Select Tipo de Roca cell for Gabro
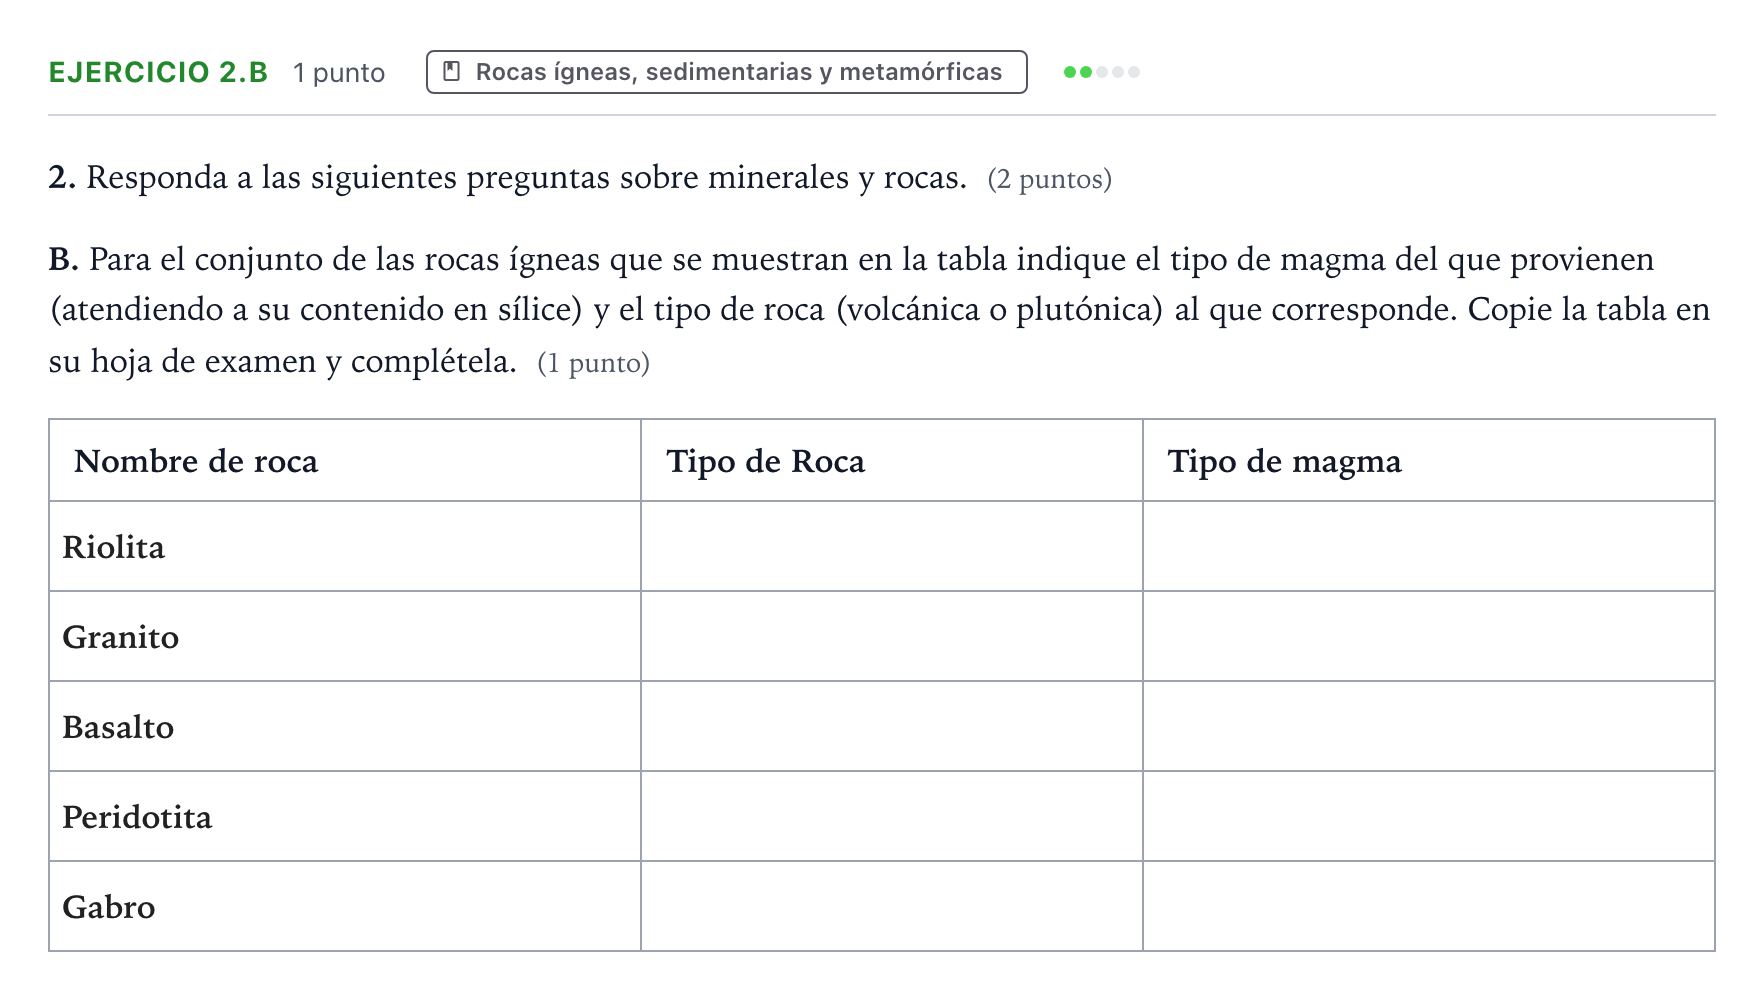This screenshot has width=1764, height=1000. [x=892, y=906]
